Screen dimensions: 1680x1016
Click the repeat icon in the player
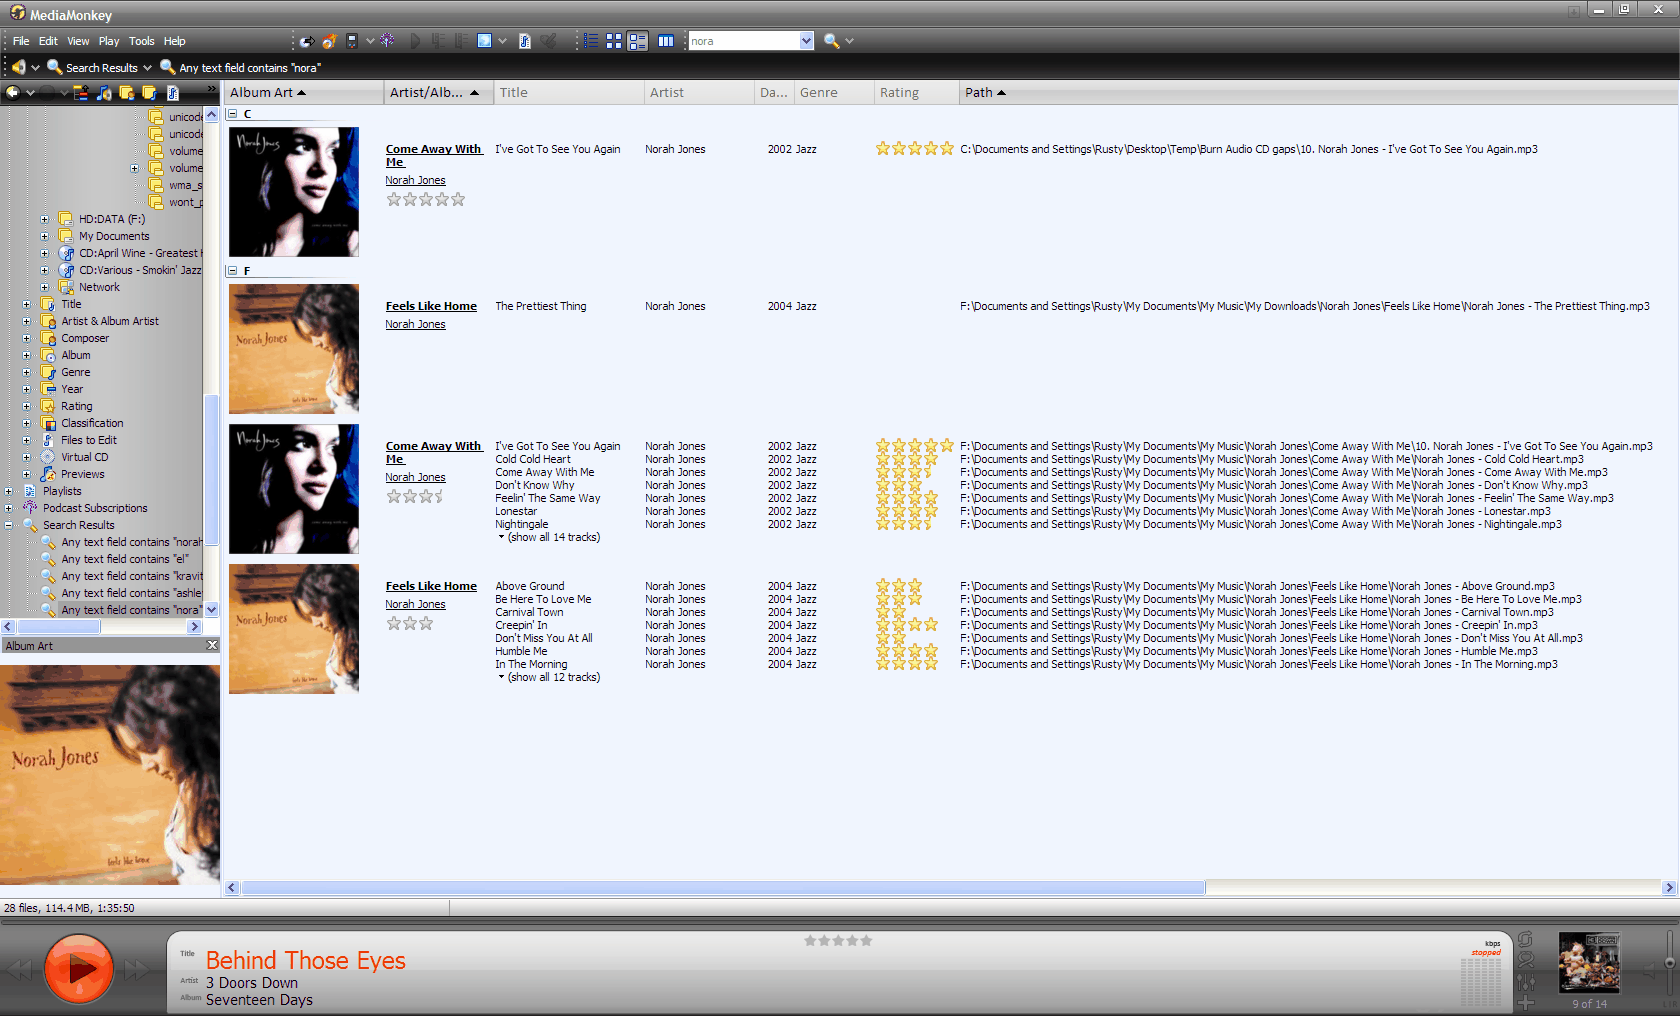click(x=1525, y=939)
